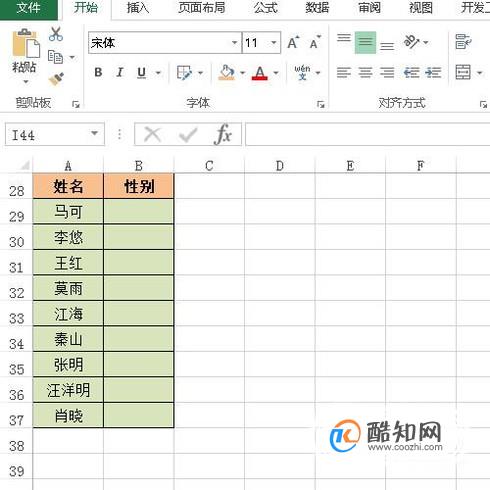Open the font size dropdown showing 11
This screenshot has height=490, width=490.
(x=274, y=43)
